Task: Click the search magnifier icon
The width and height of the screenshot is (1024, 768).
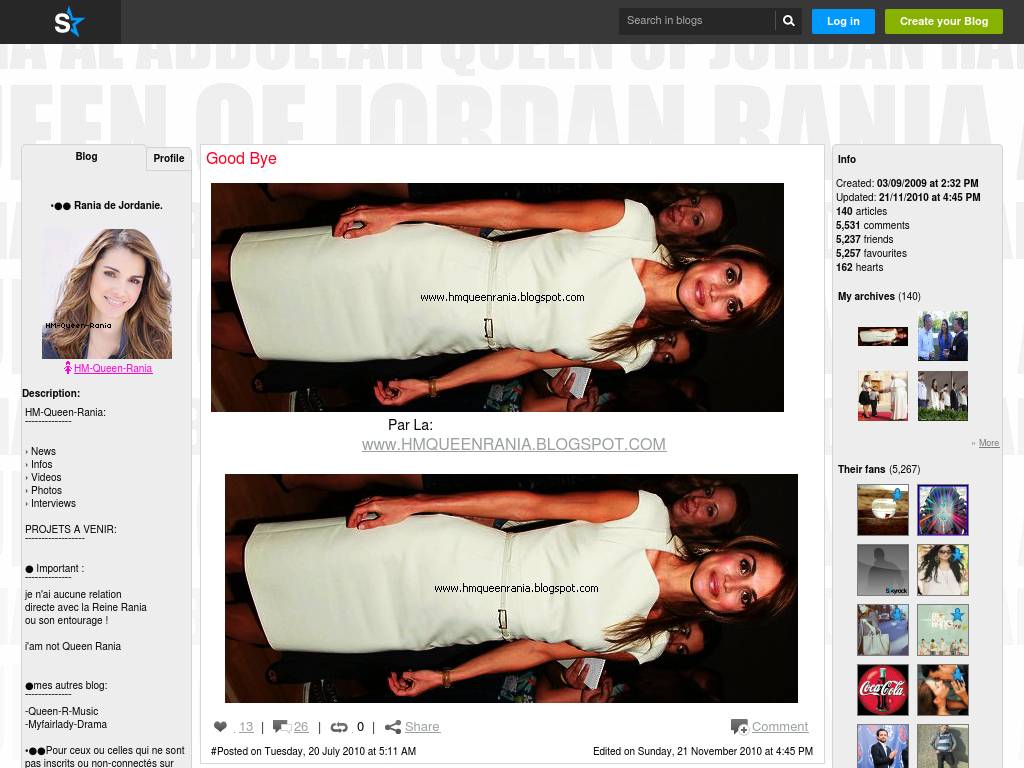Action: (x=789, y=21)
